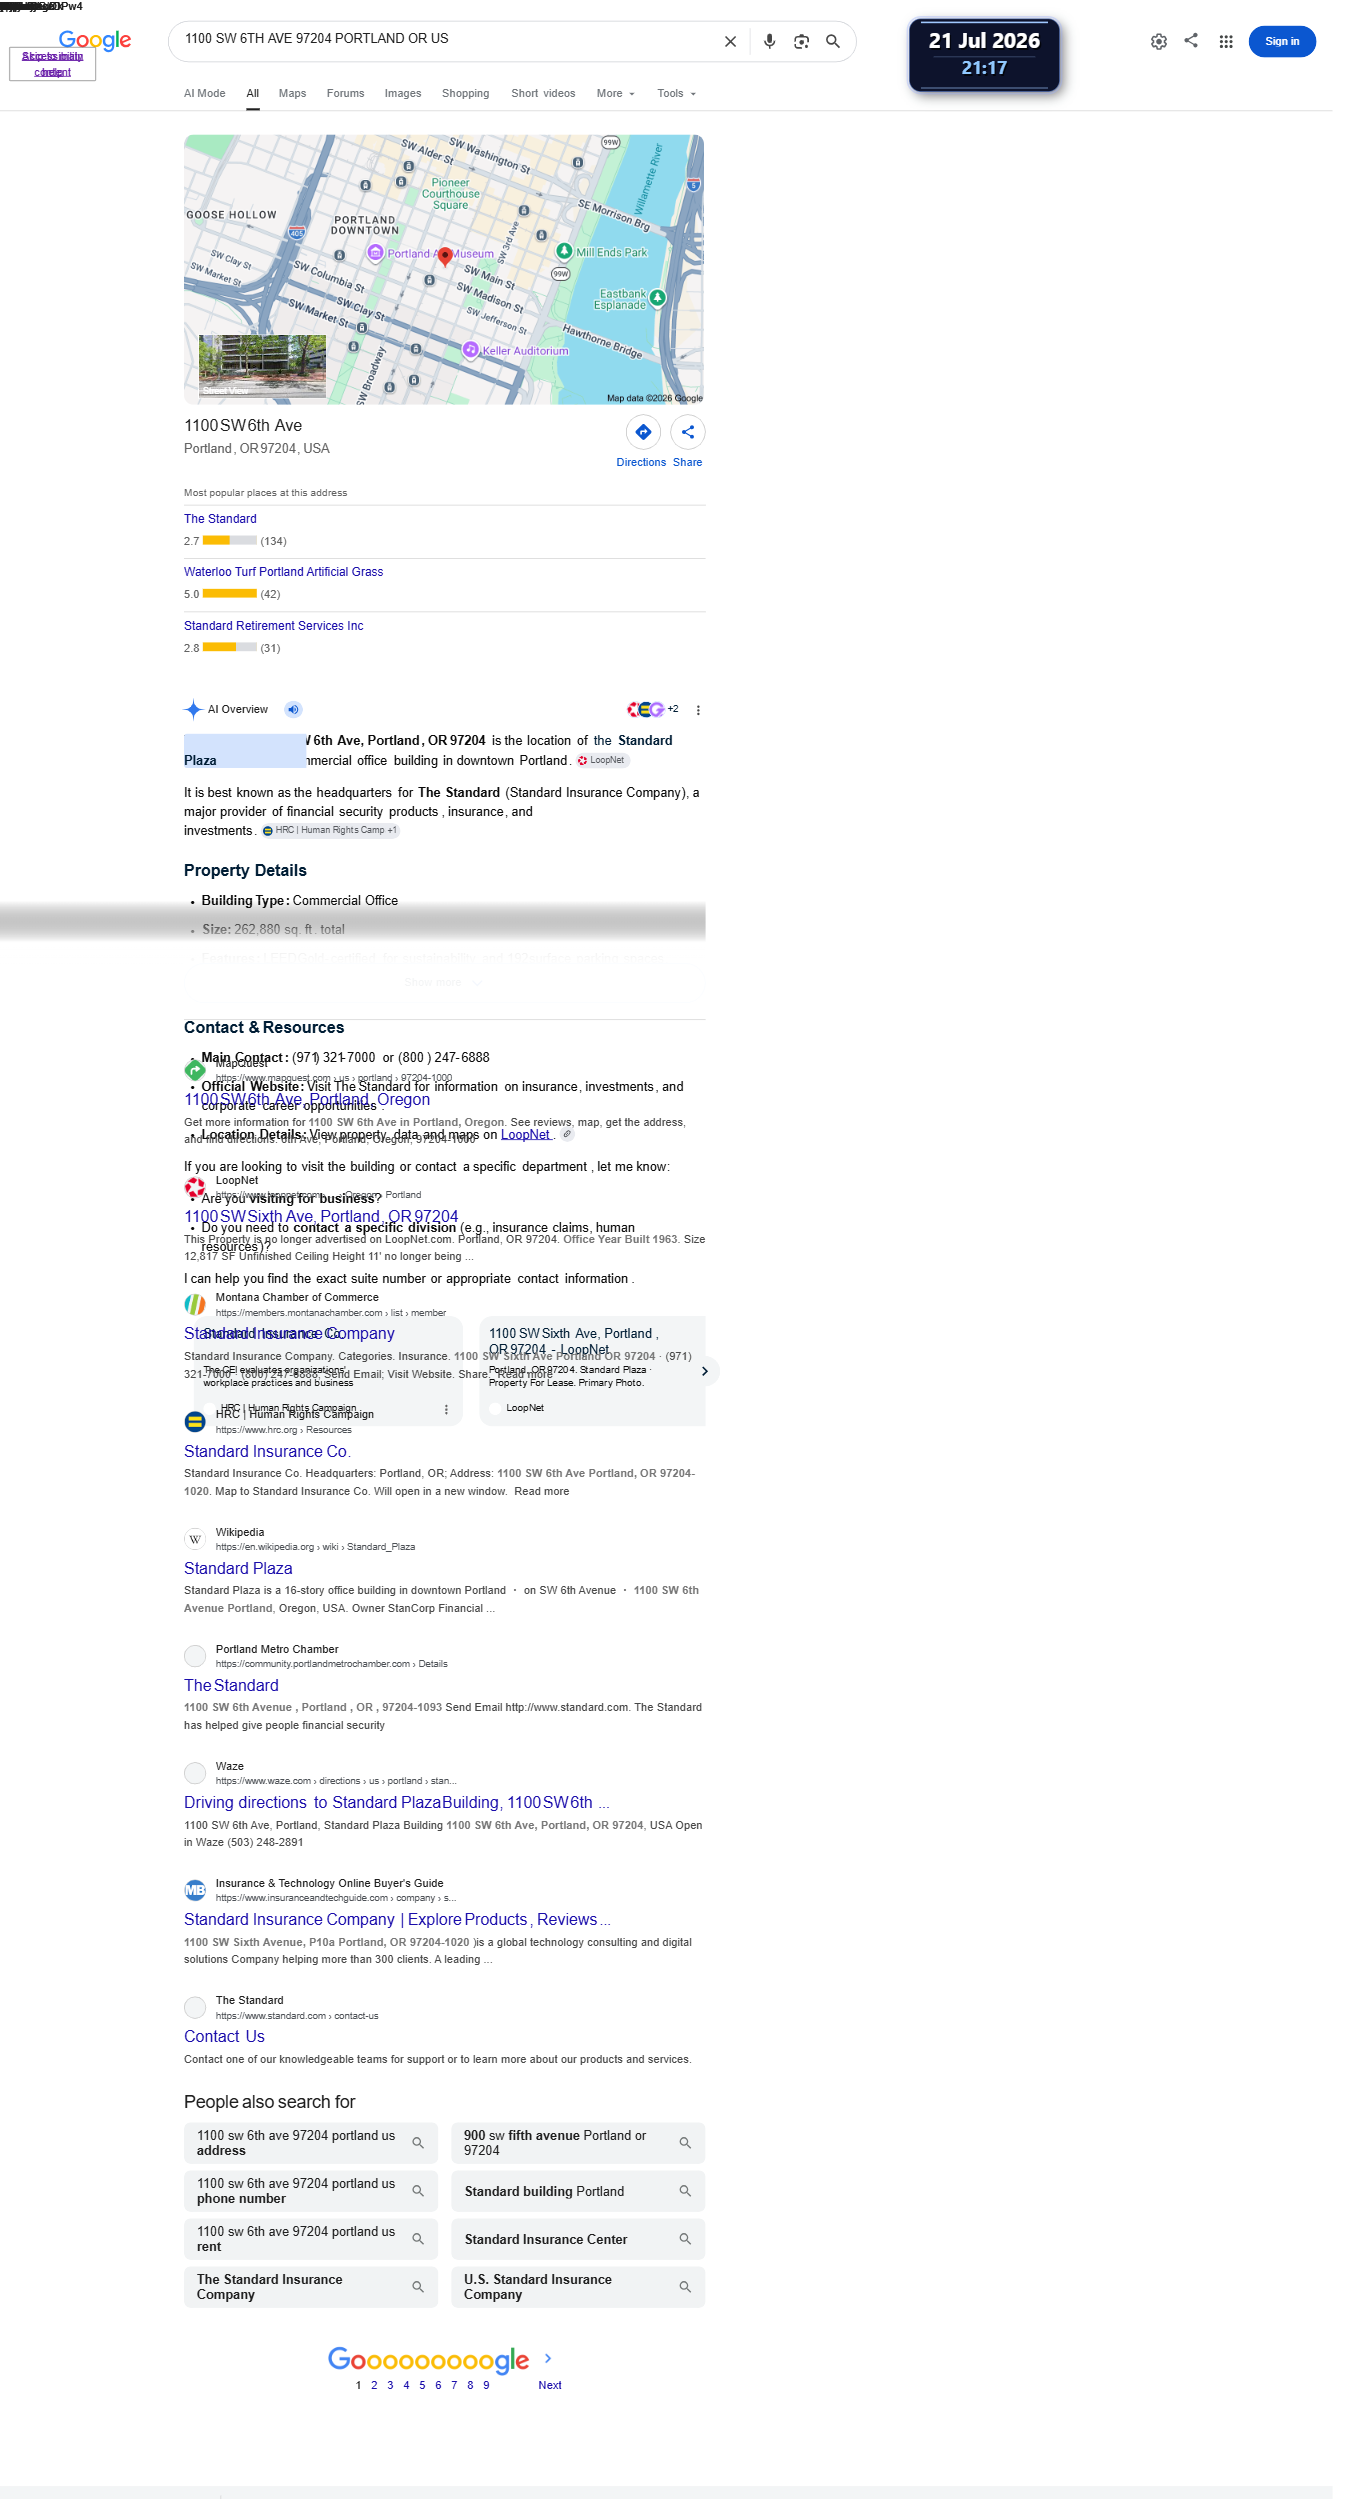
Task: Go to results page 9
Action: point(486,2385)
